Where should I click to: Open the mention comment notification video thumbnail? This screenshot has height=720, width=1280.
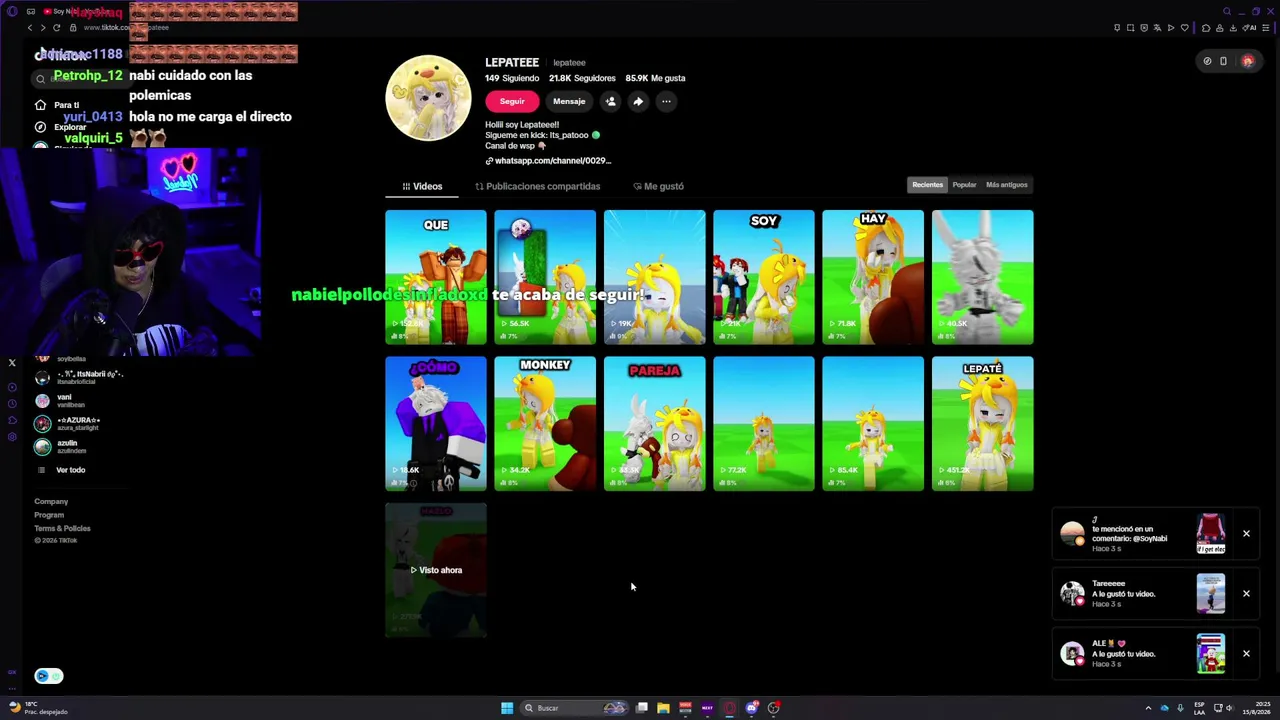pyautogui.click(x=1211, y=534)
